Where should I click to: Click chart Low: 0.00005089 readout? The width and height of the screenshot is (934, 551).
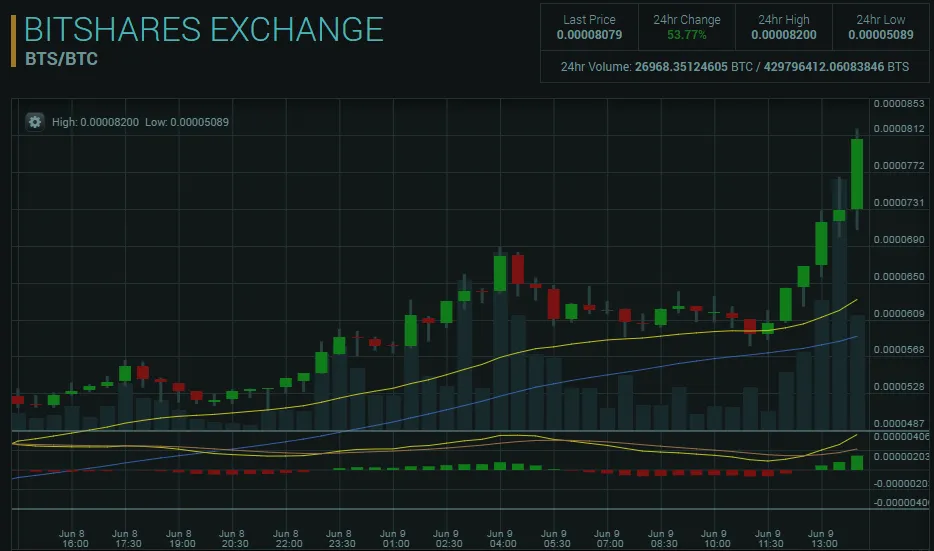(x=187, y=122)
